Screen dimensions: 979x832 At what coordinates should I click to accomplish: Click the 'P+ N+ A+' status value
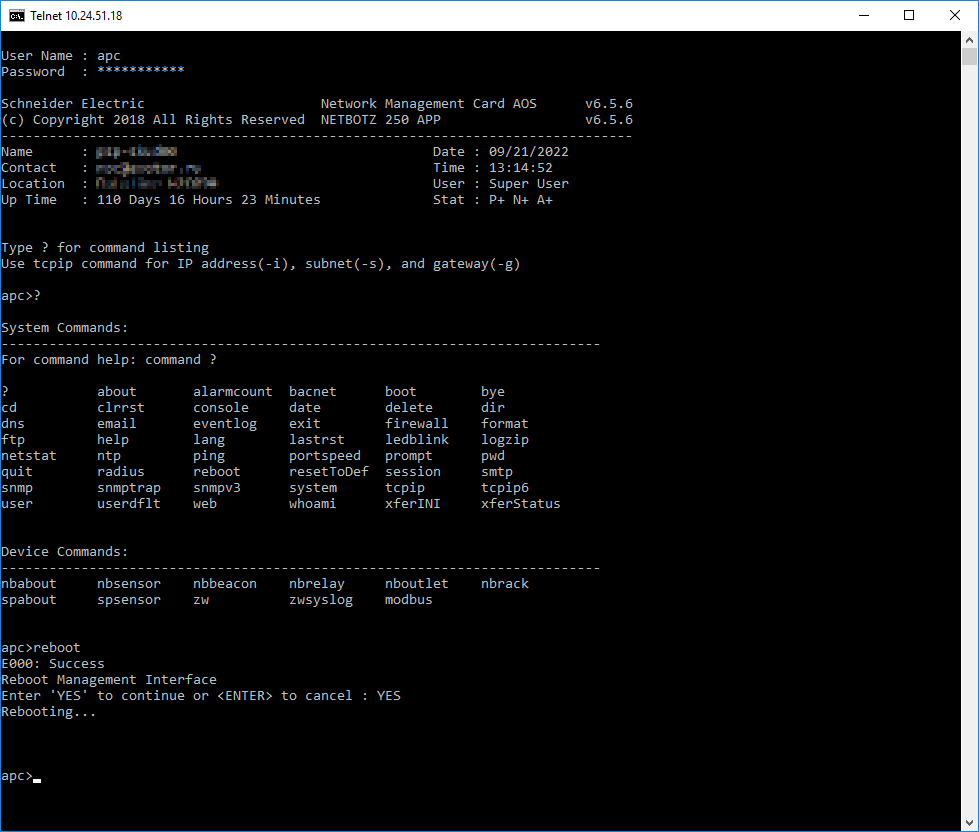(521, 200)
